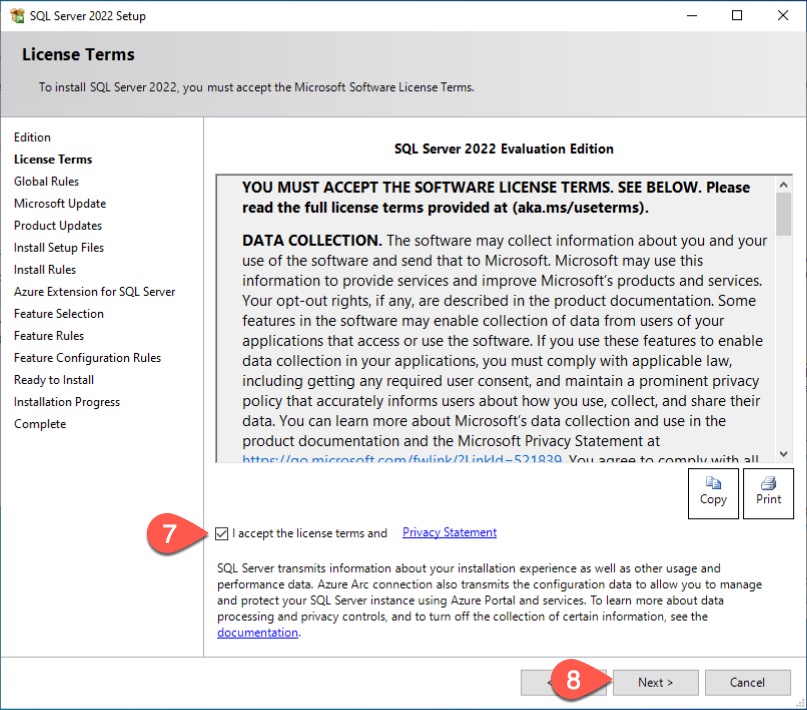Image resolution: width=807 pixels, height=710 pixels.
Task: Select Feature Selection in the sidebar
Action: pos(59,313)
